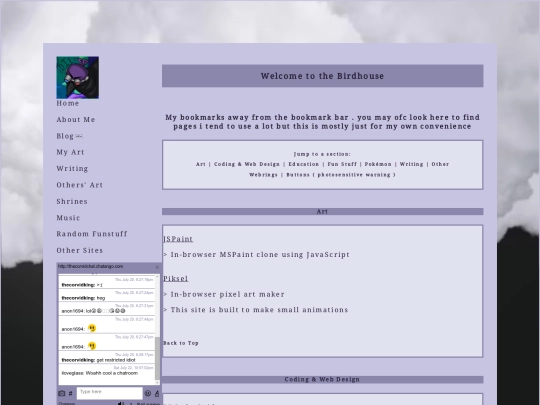Viewport: 540px width, 405px height.
Task: Open the Writing page in sidebar
Action: pyautogui.click(x=72, y=169)
